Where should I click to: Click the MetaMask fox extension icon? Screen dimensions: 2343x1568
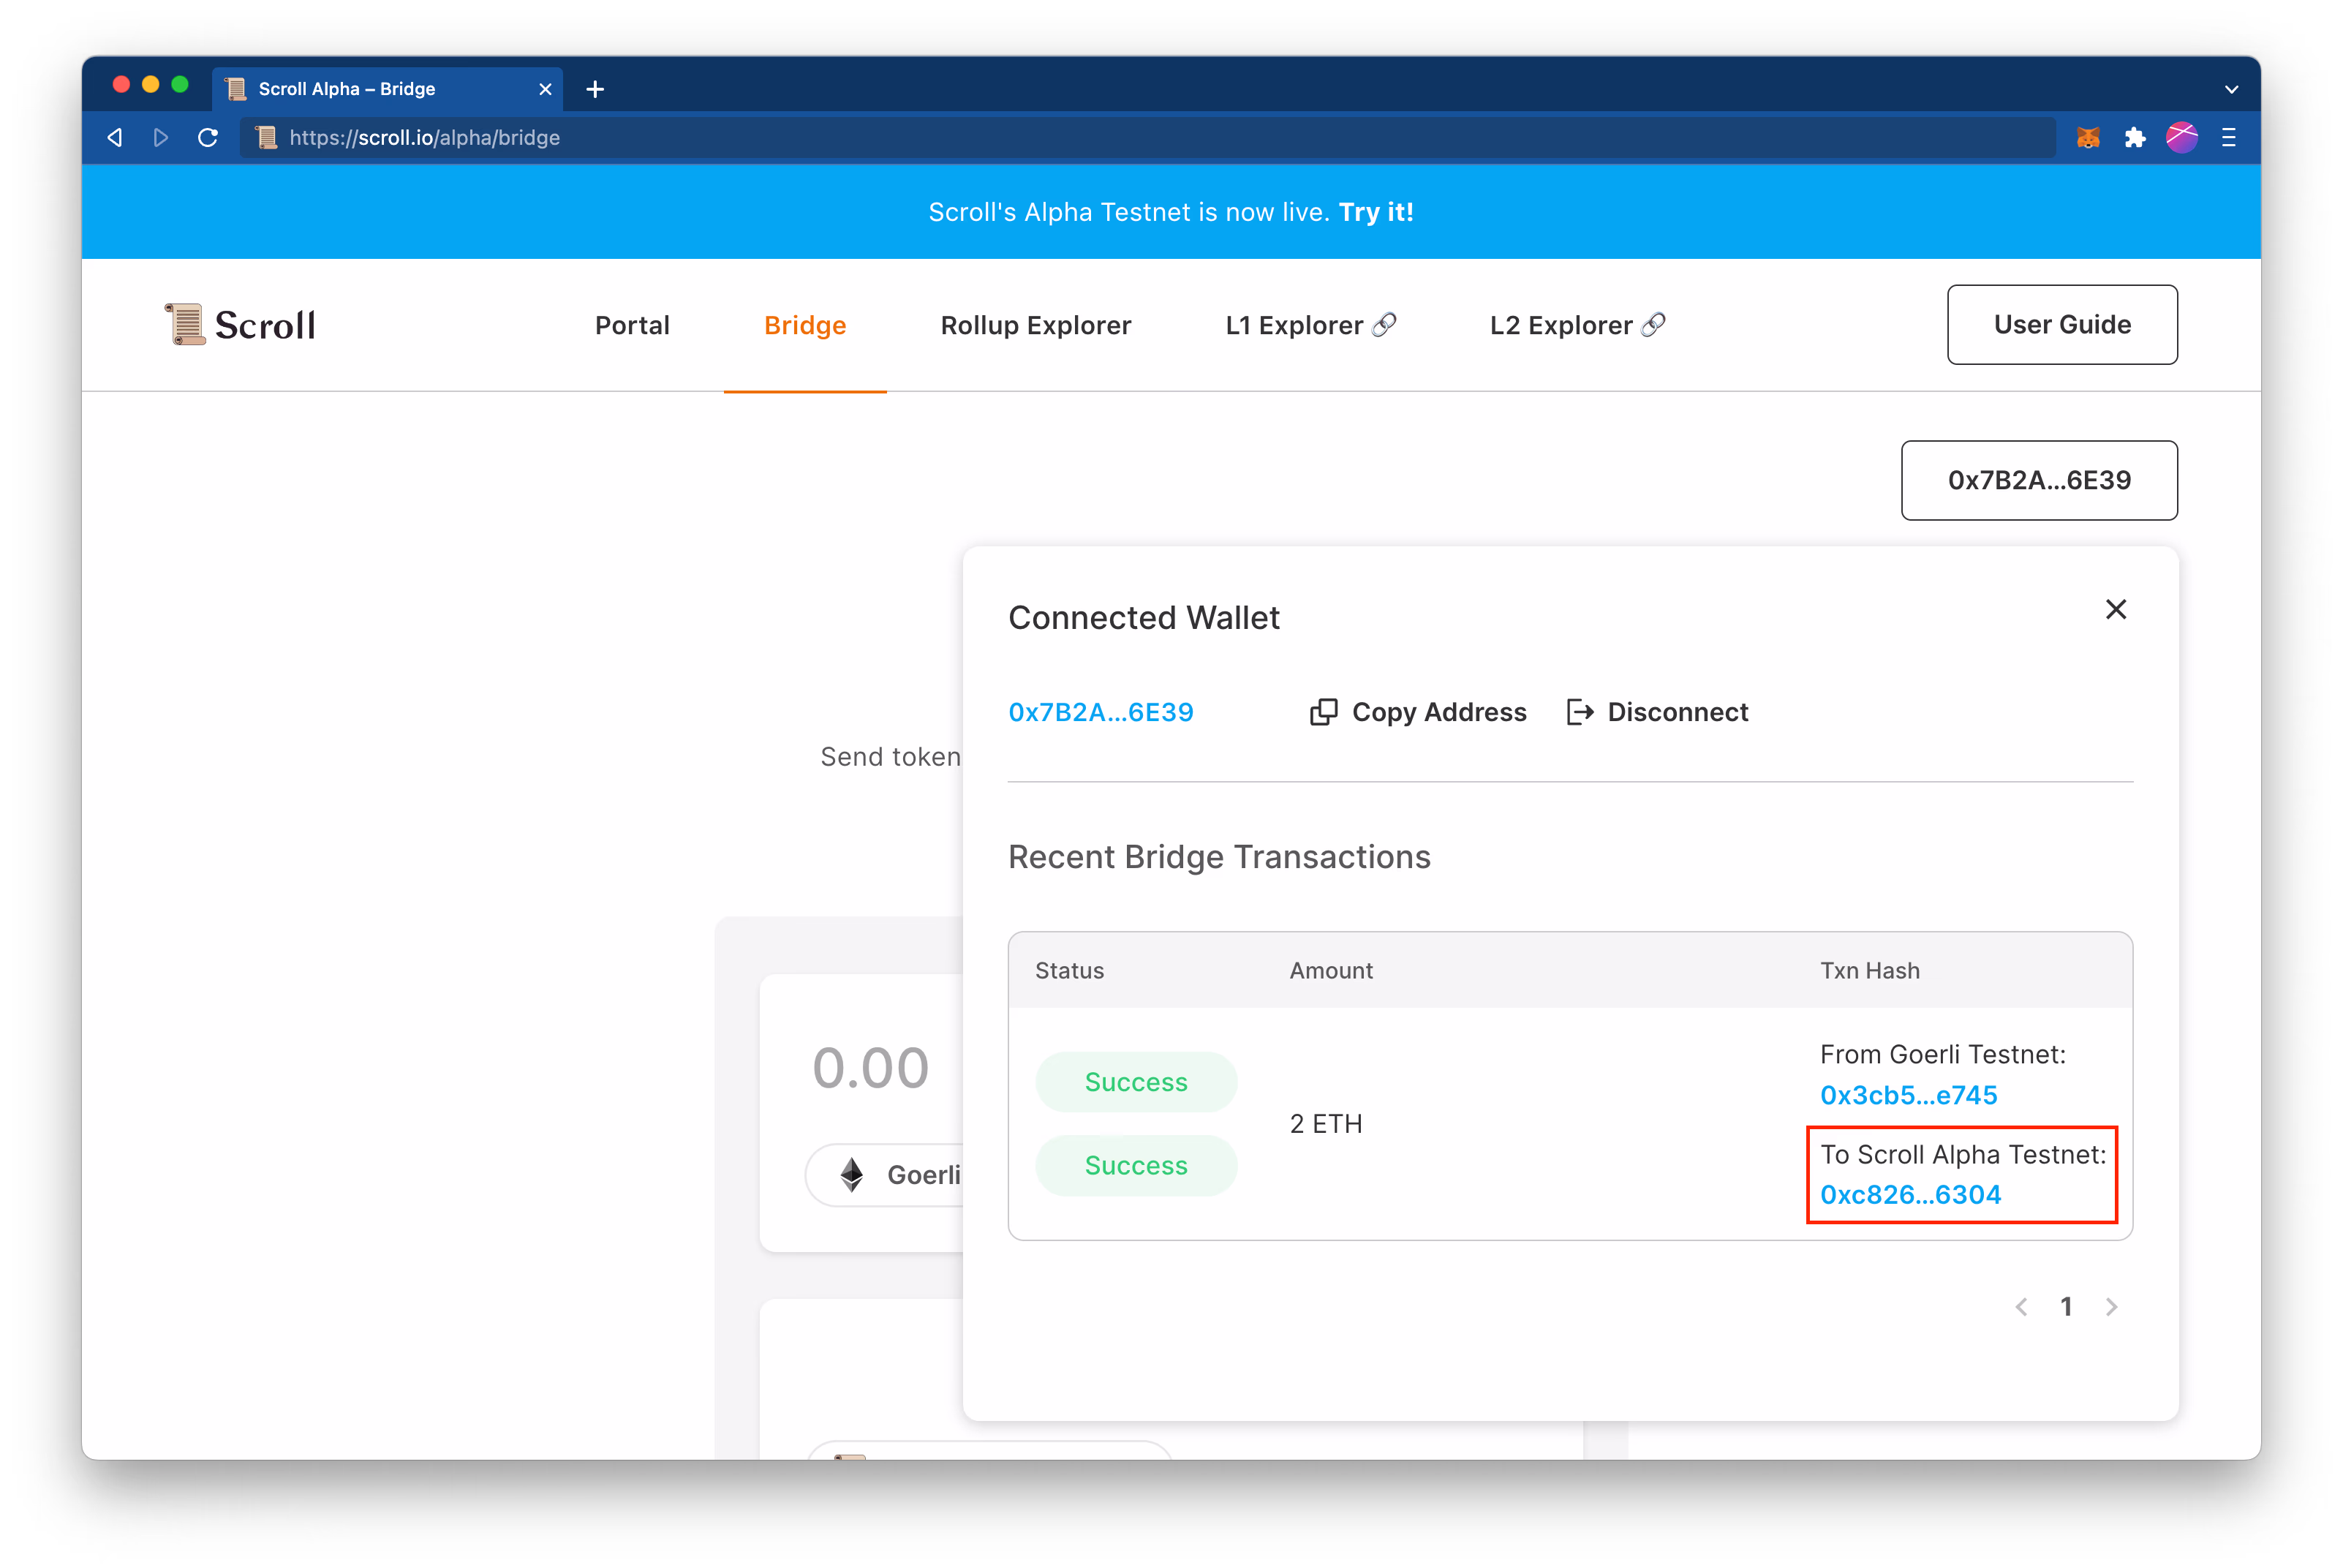(2088, 138)
